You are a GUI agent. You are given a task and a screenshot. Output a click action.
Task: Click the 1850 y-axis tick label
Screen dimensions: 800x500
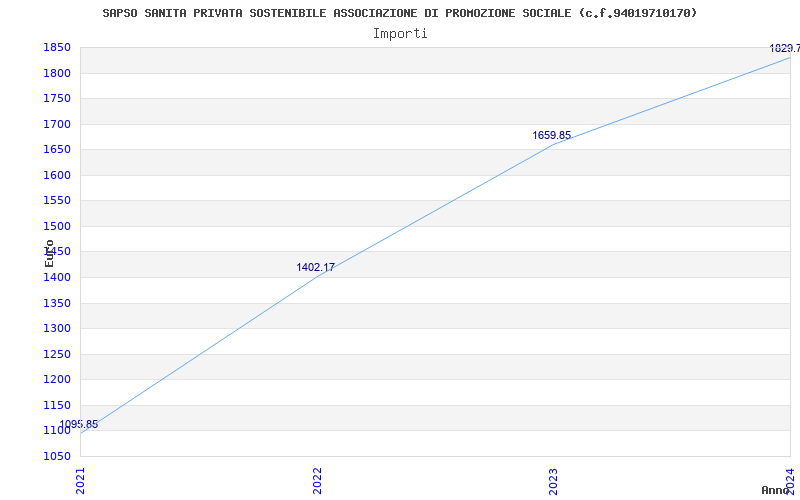[57, 47]
